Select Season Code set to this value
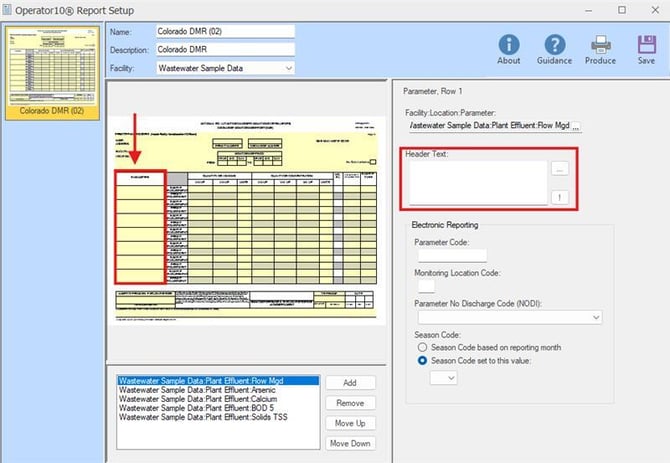Image resolution: width=670 pixels, height=463 pixels. pyautogui.click(x=421, y=360)
